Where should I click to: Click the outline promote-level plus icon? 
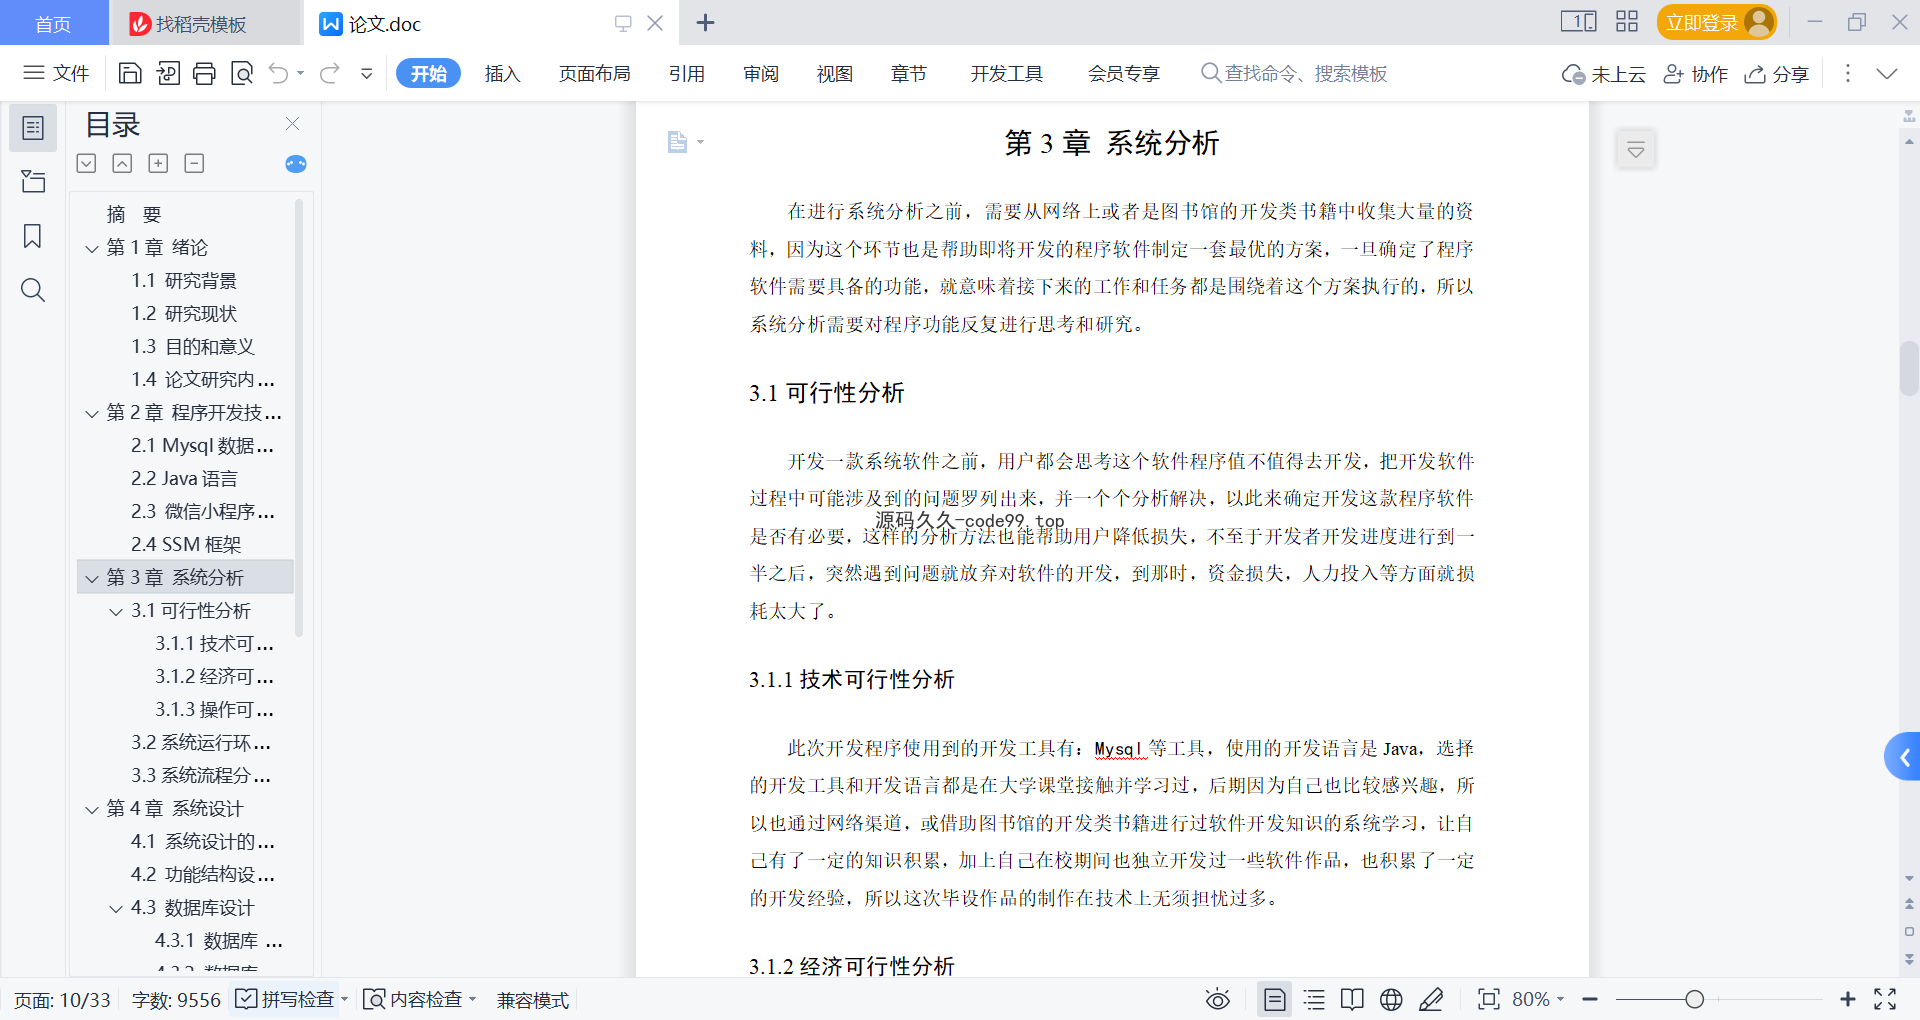[158, 163]
